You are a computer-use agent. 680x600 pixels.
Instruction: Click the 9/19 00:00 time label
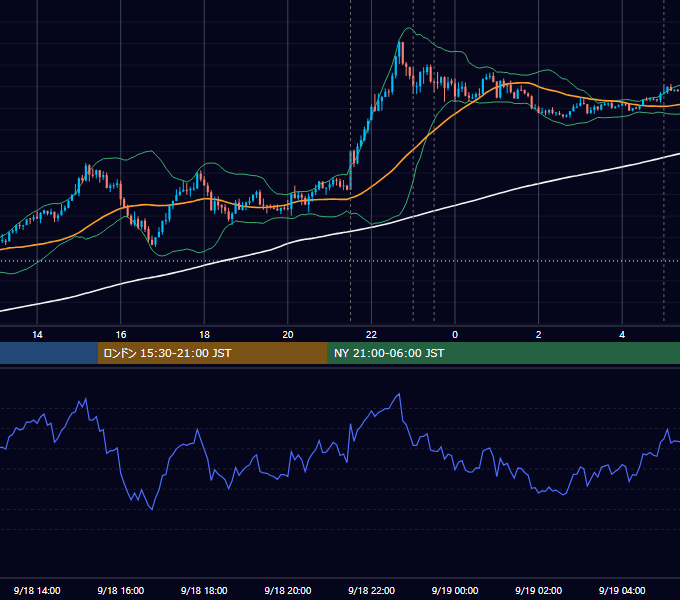tap(455, 590)
